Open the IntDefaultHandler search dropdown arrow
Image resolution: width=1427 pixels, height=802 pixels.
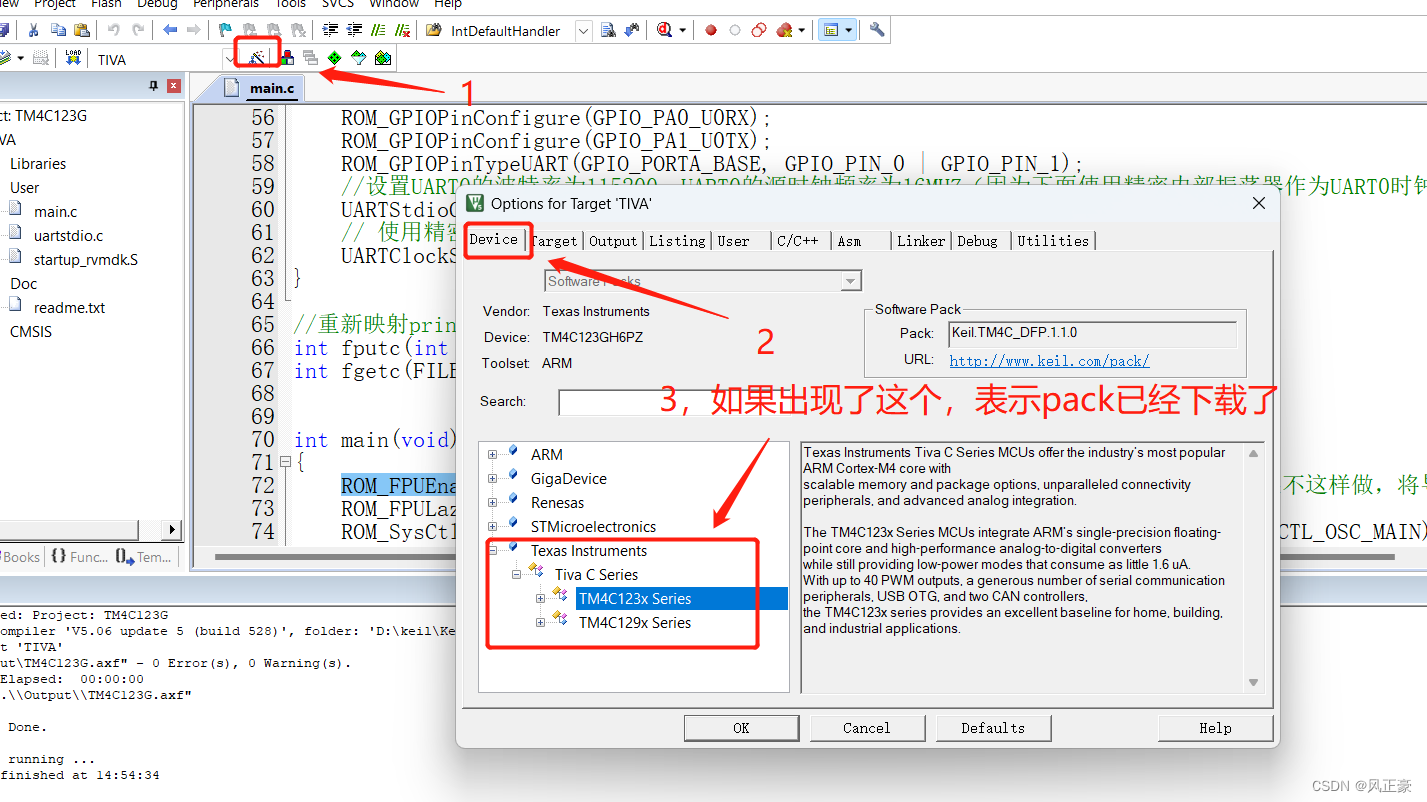click(x=584, y=31)
